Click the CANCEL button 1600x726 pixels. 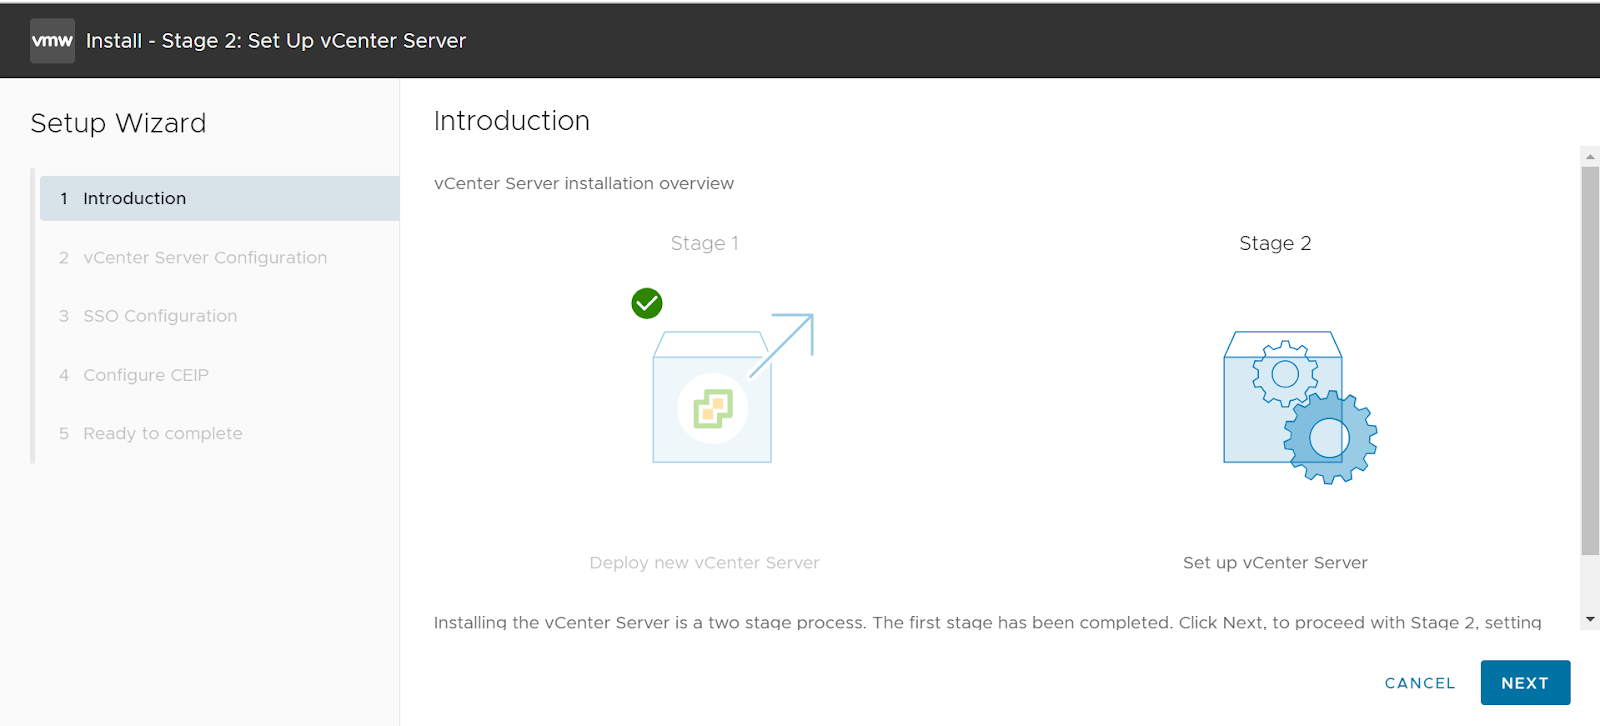(1420, 683)
